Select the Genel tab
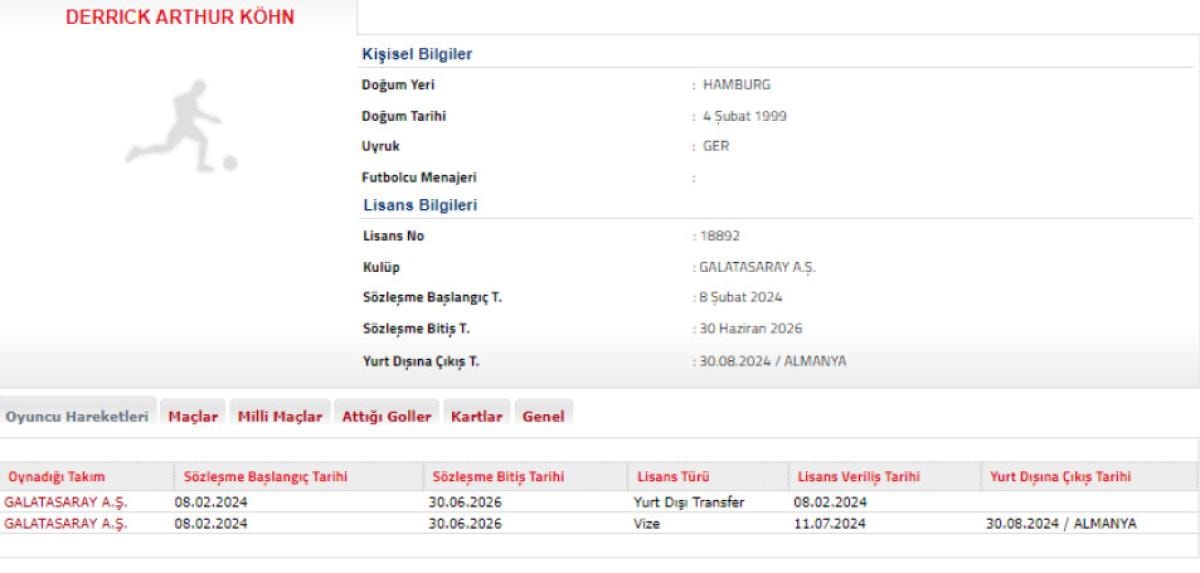1200x573 pixels. click(544, 417)
